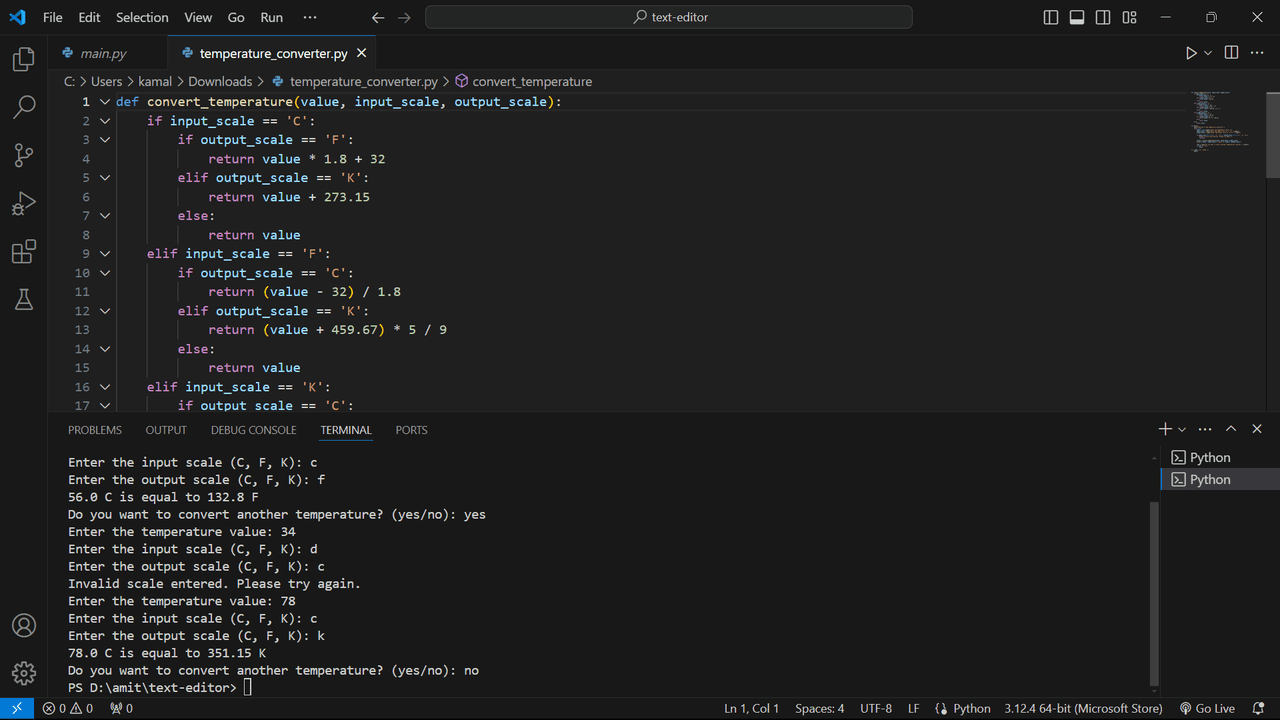1280x720 pixels.
Task: Change the LF end of line sequence
Action: (914, 708)
